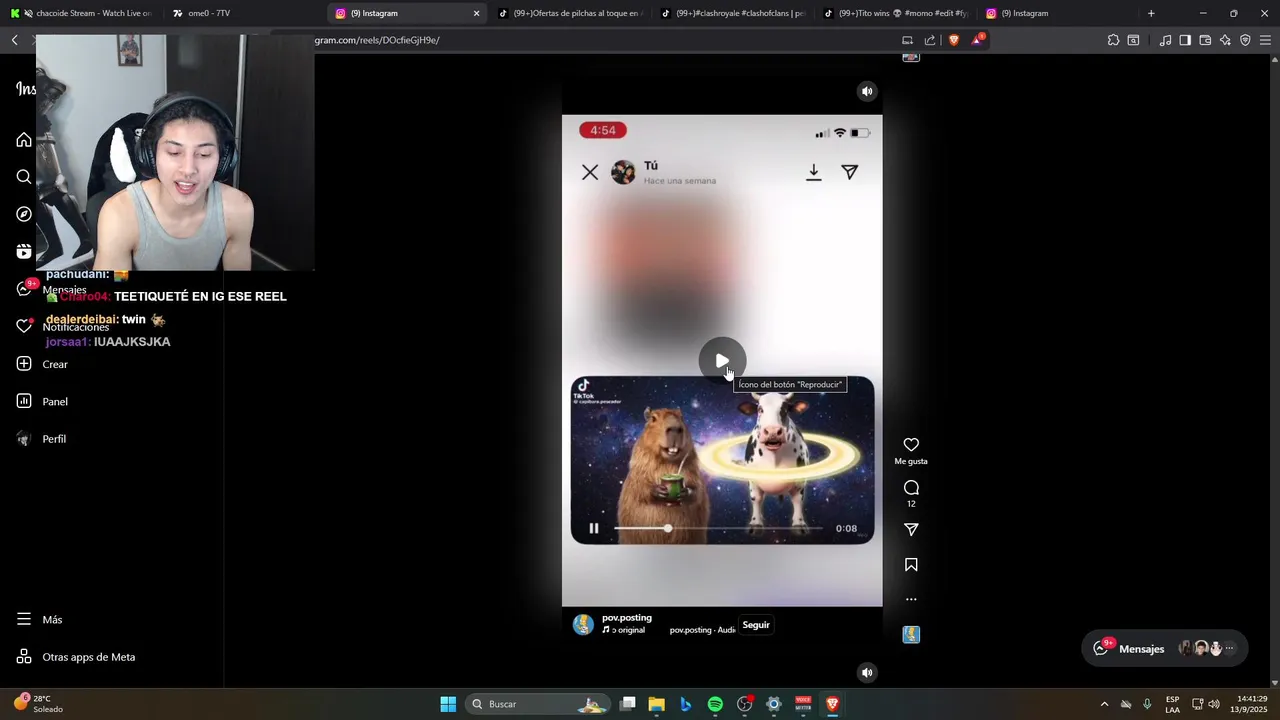
Task: Open the Crear menu item
Action: [x=42, y=364]
